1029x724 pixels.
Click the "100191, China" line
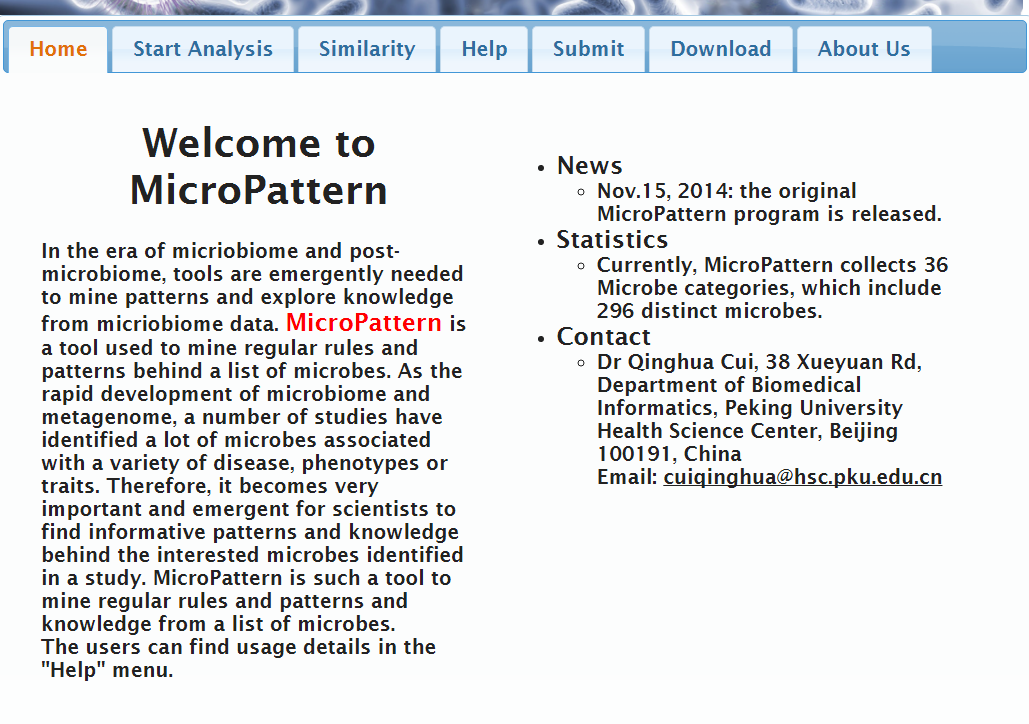[669, 454]
